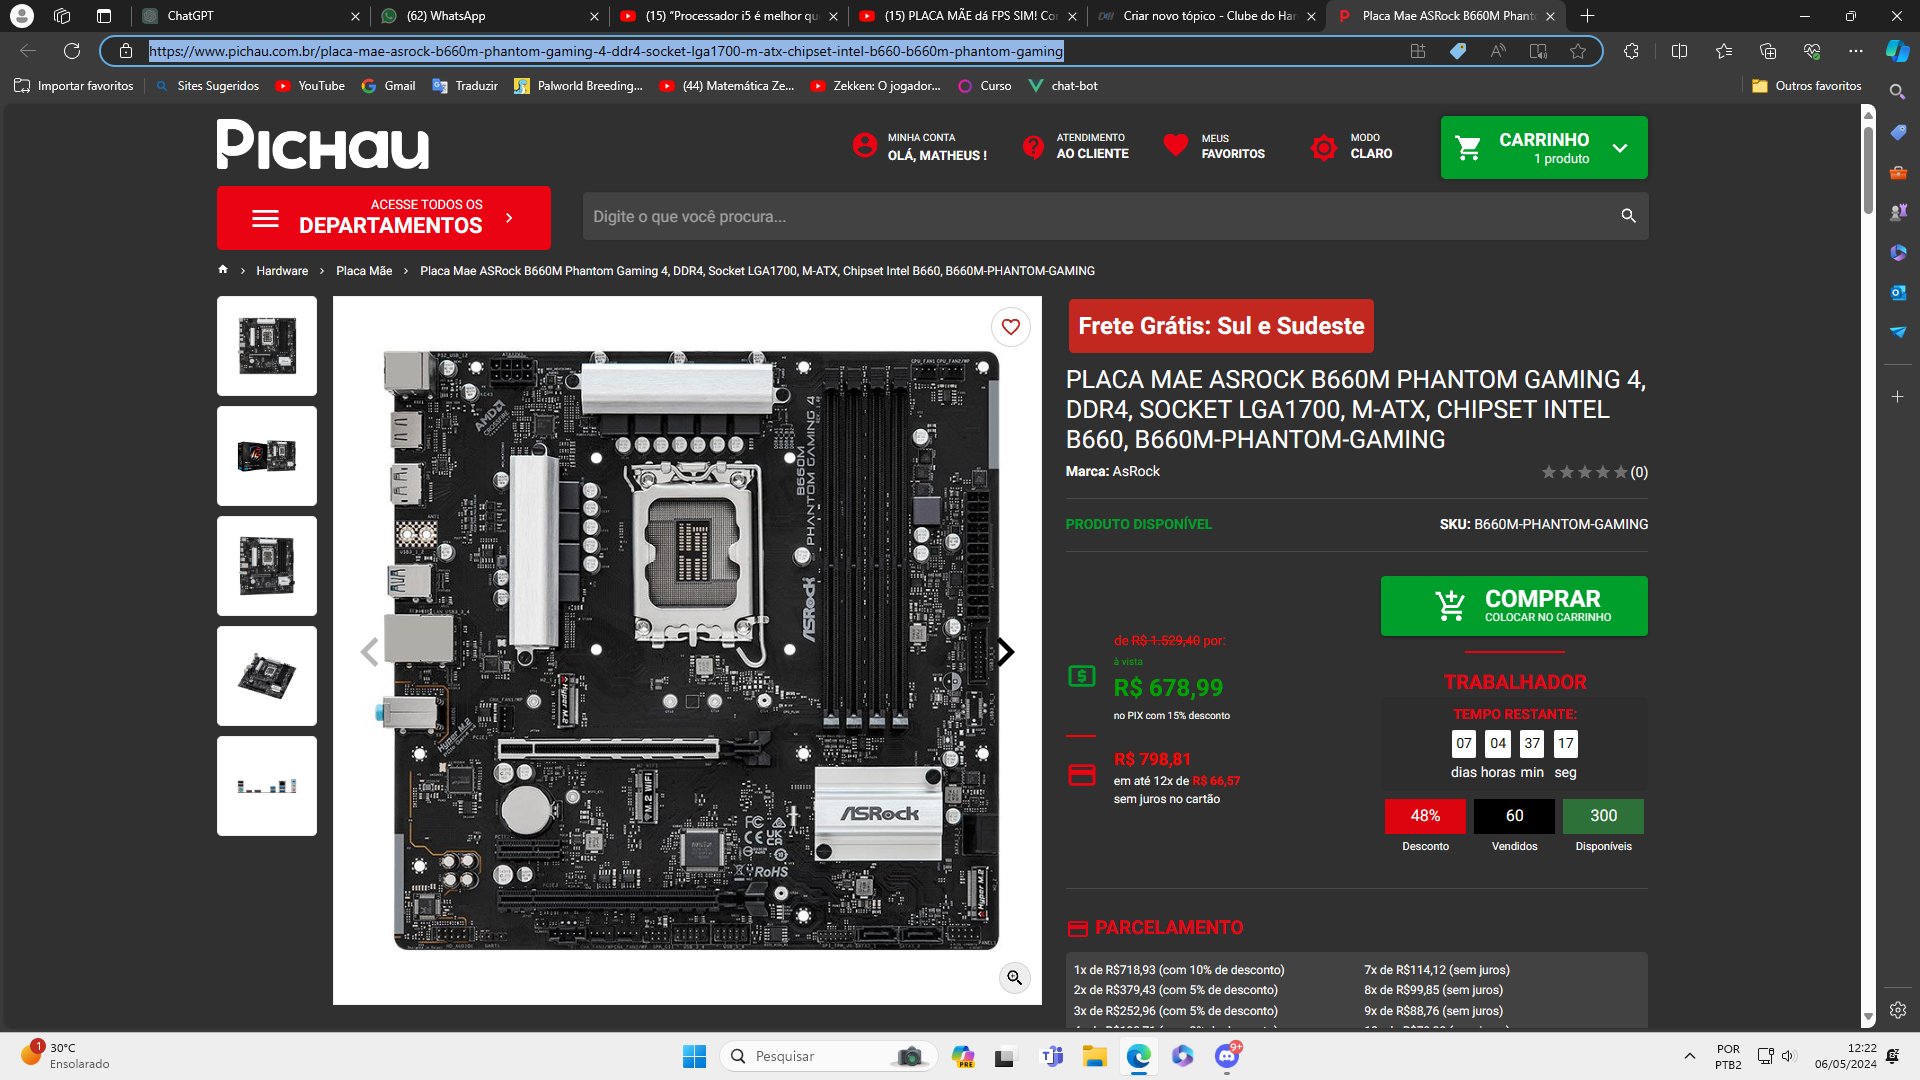Viewport: 1920px width, 1080px height.
Task: Open chat-bot bookmark
Action: [1063, 86]
